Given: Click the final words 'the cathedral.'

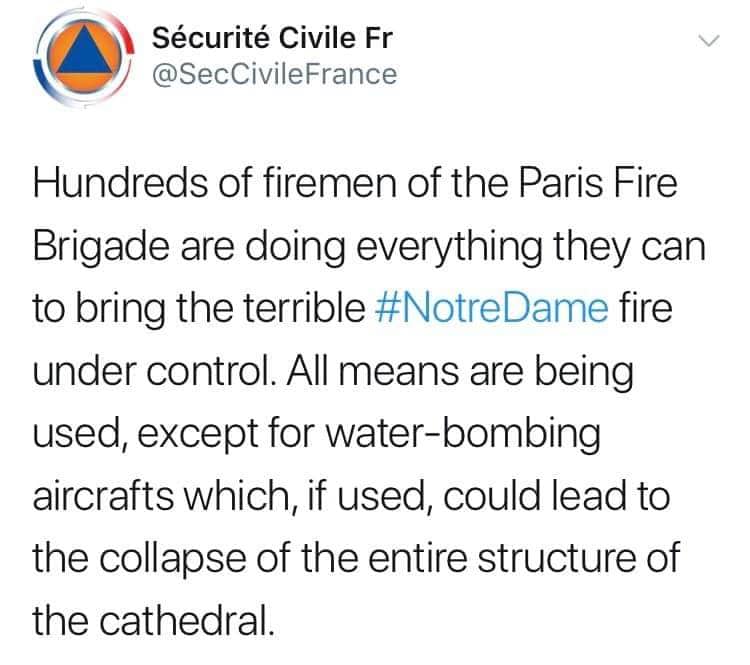Looking at the screenshot, I should point(154,620).
